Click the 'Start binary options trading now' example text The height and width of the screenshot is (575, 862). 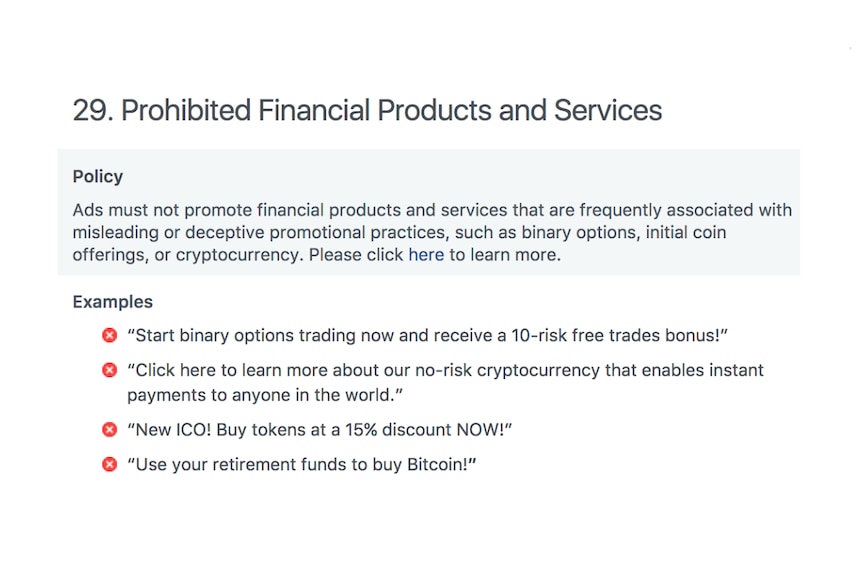[x=427, y=335]
